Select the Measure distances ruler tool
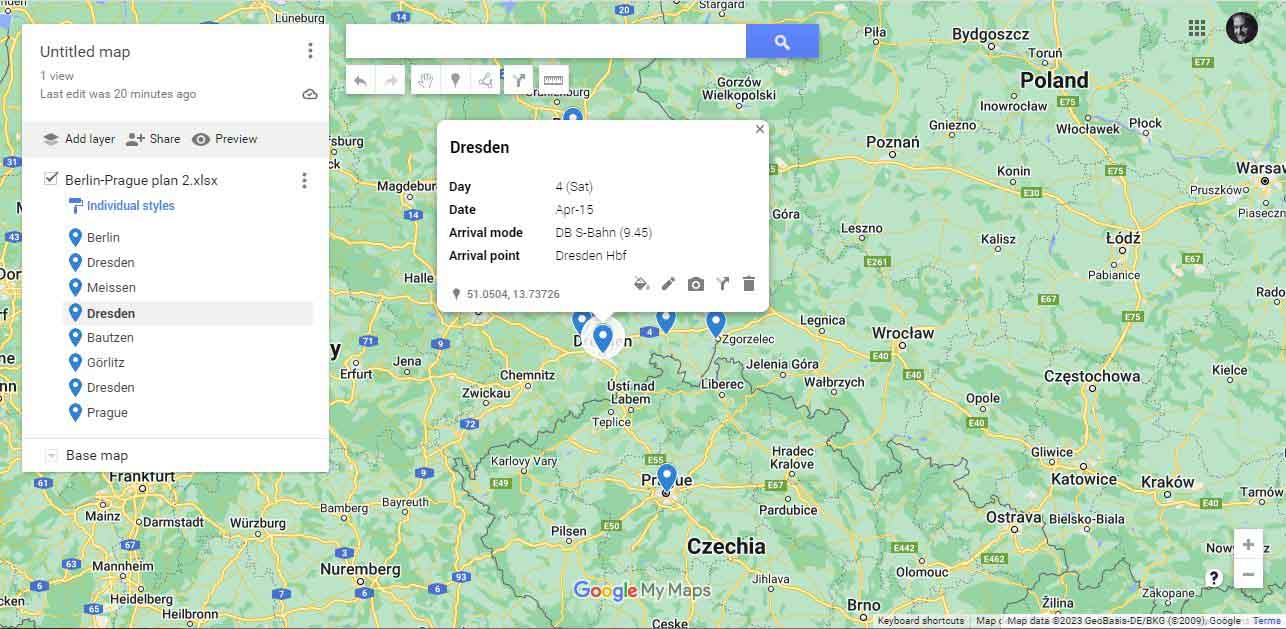 (x=552, y=81)
